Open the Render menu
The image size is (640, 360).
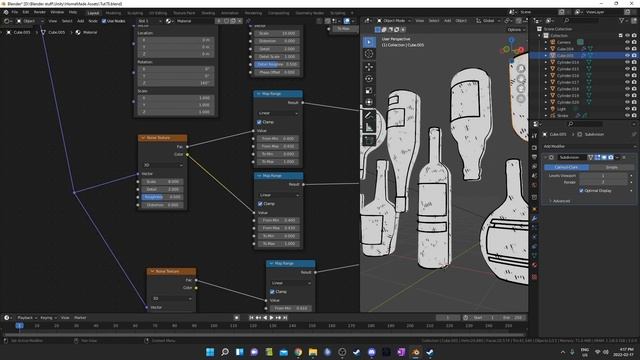pyautogui.click(x=40, y=12)
